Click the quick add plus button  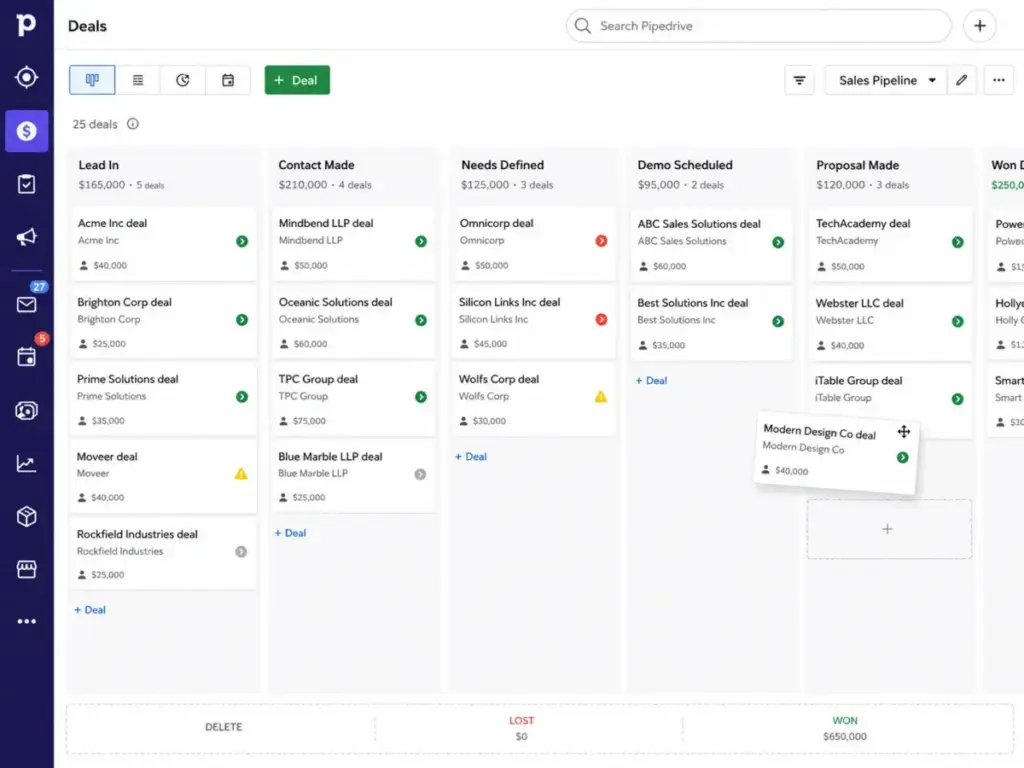(x=980, y=26)
